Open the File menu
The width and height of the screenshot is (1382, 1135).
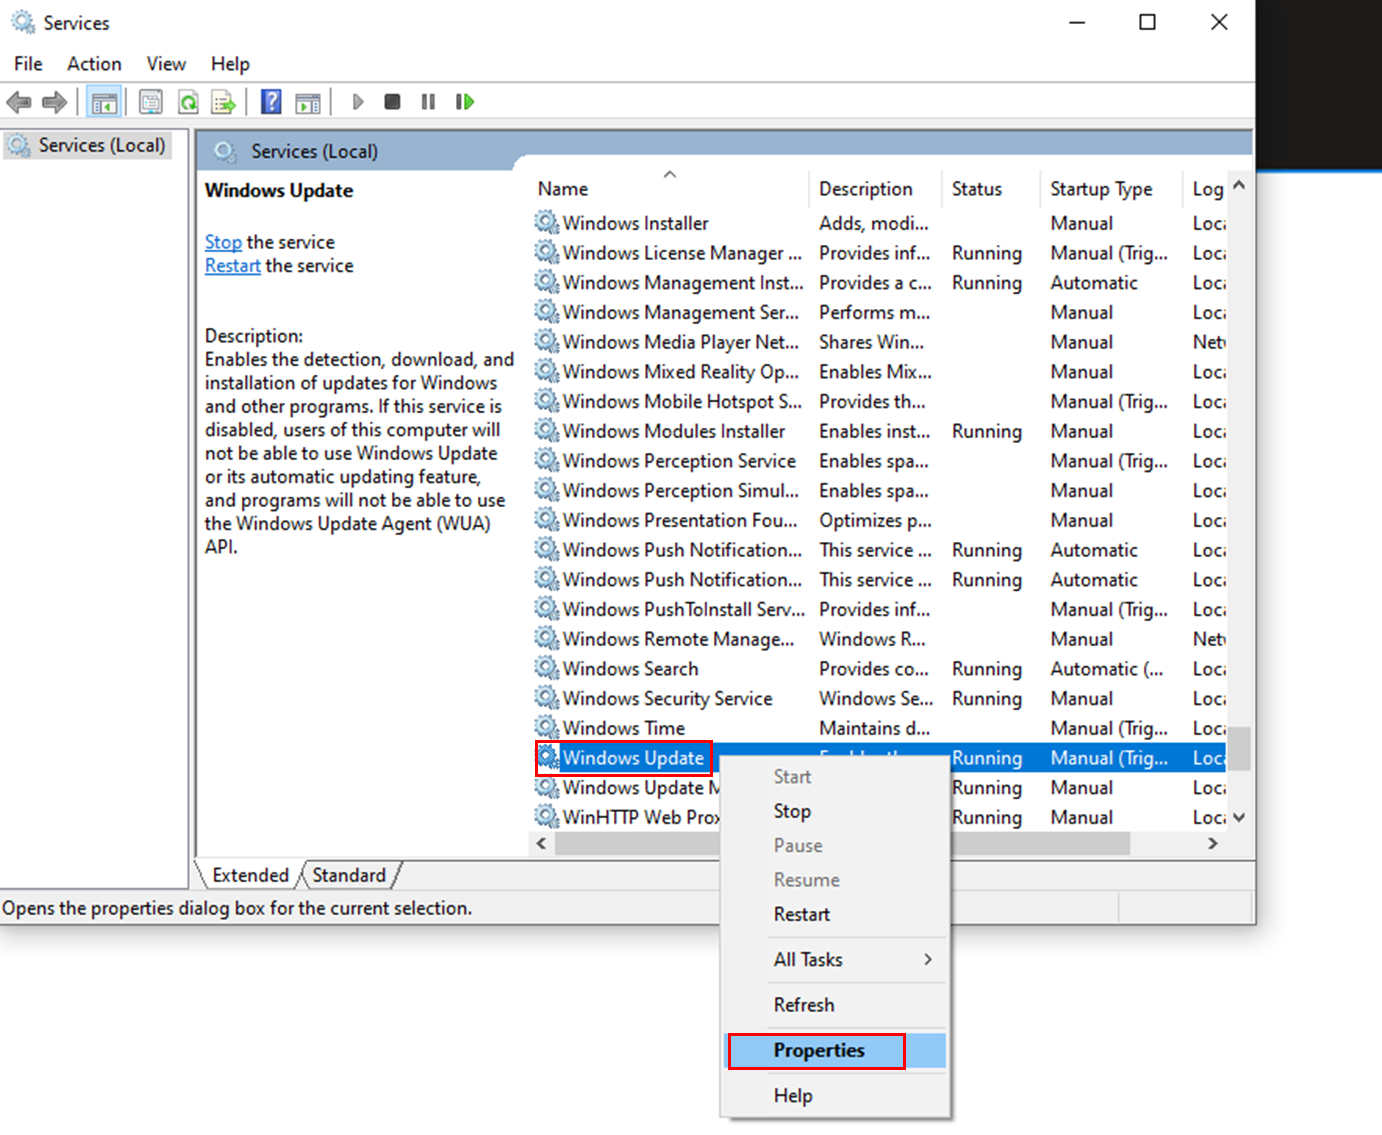pos(28,64)
